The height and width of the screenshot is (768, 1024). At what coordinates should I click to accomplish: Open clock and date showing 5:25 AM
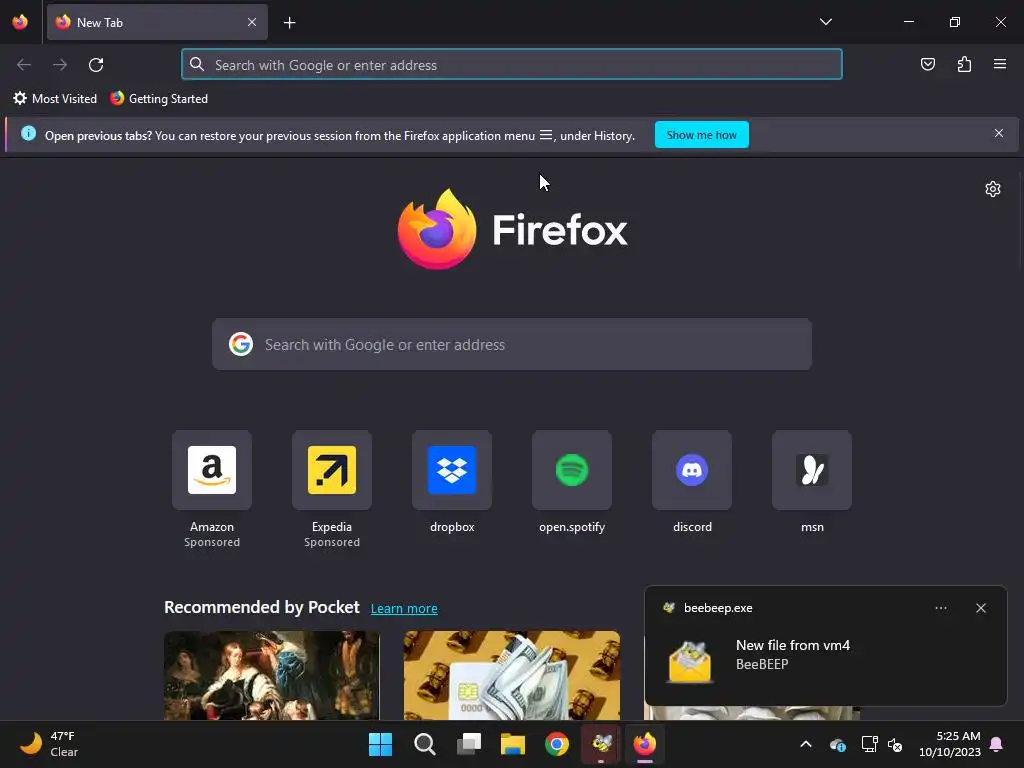pos(950,744)
